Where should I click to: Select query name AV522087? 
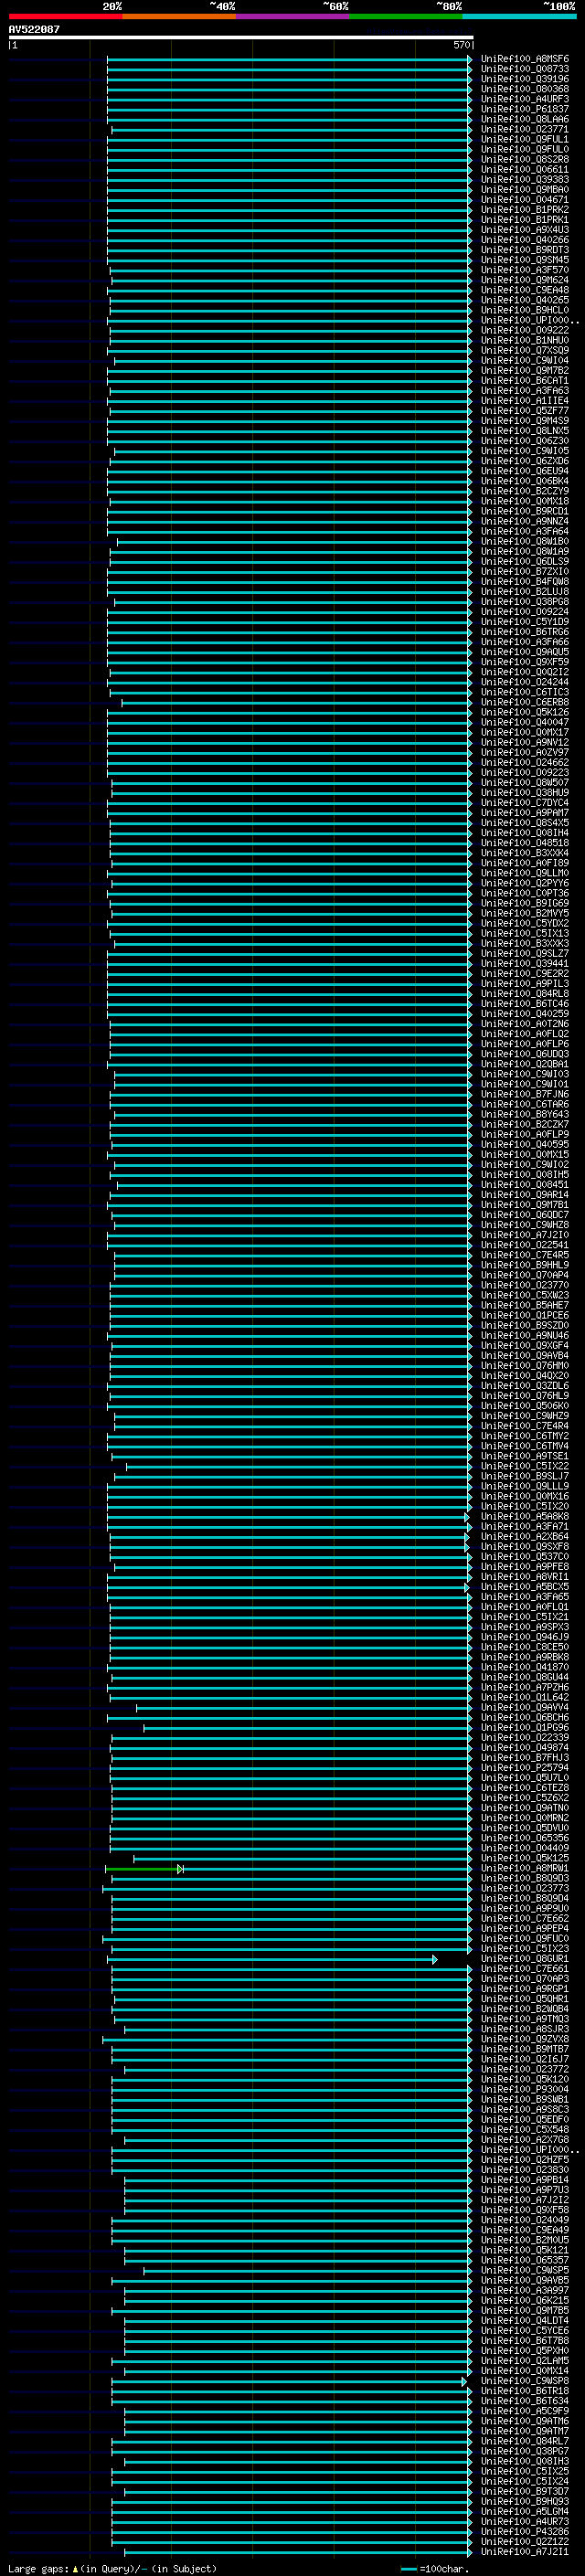[34, 30]
